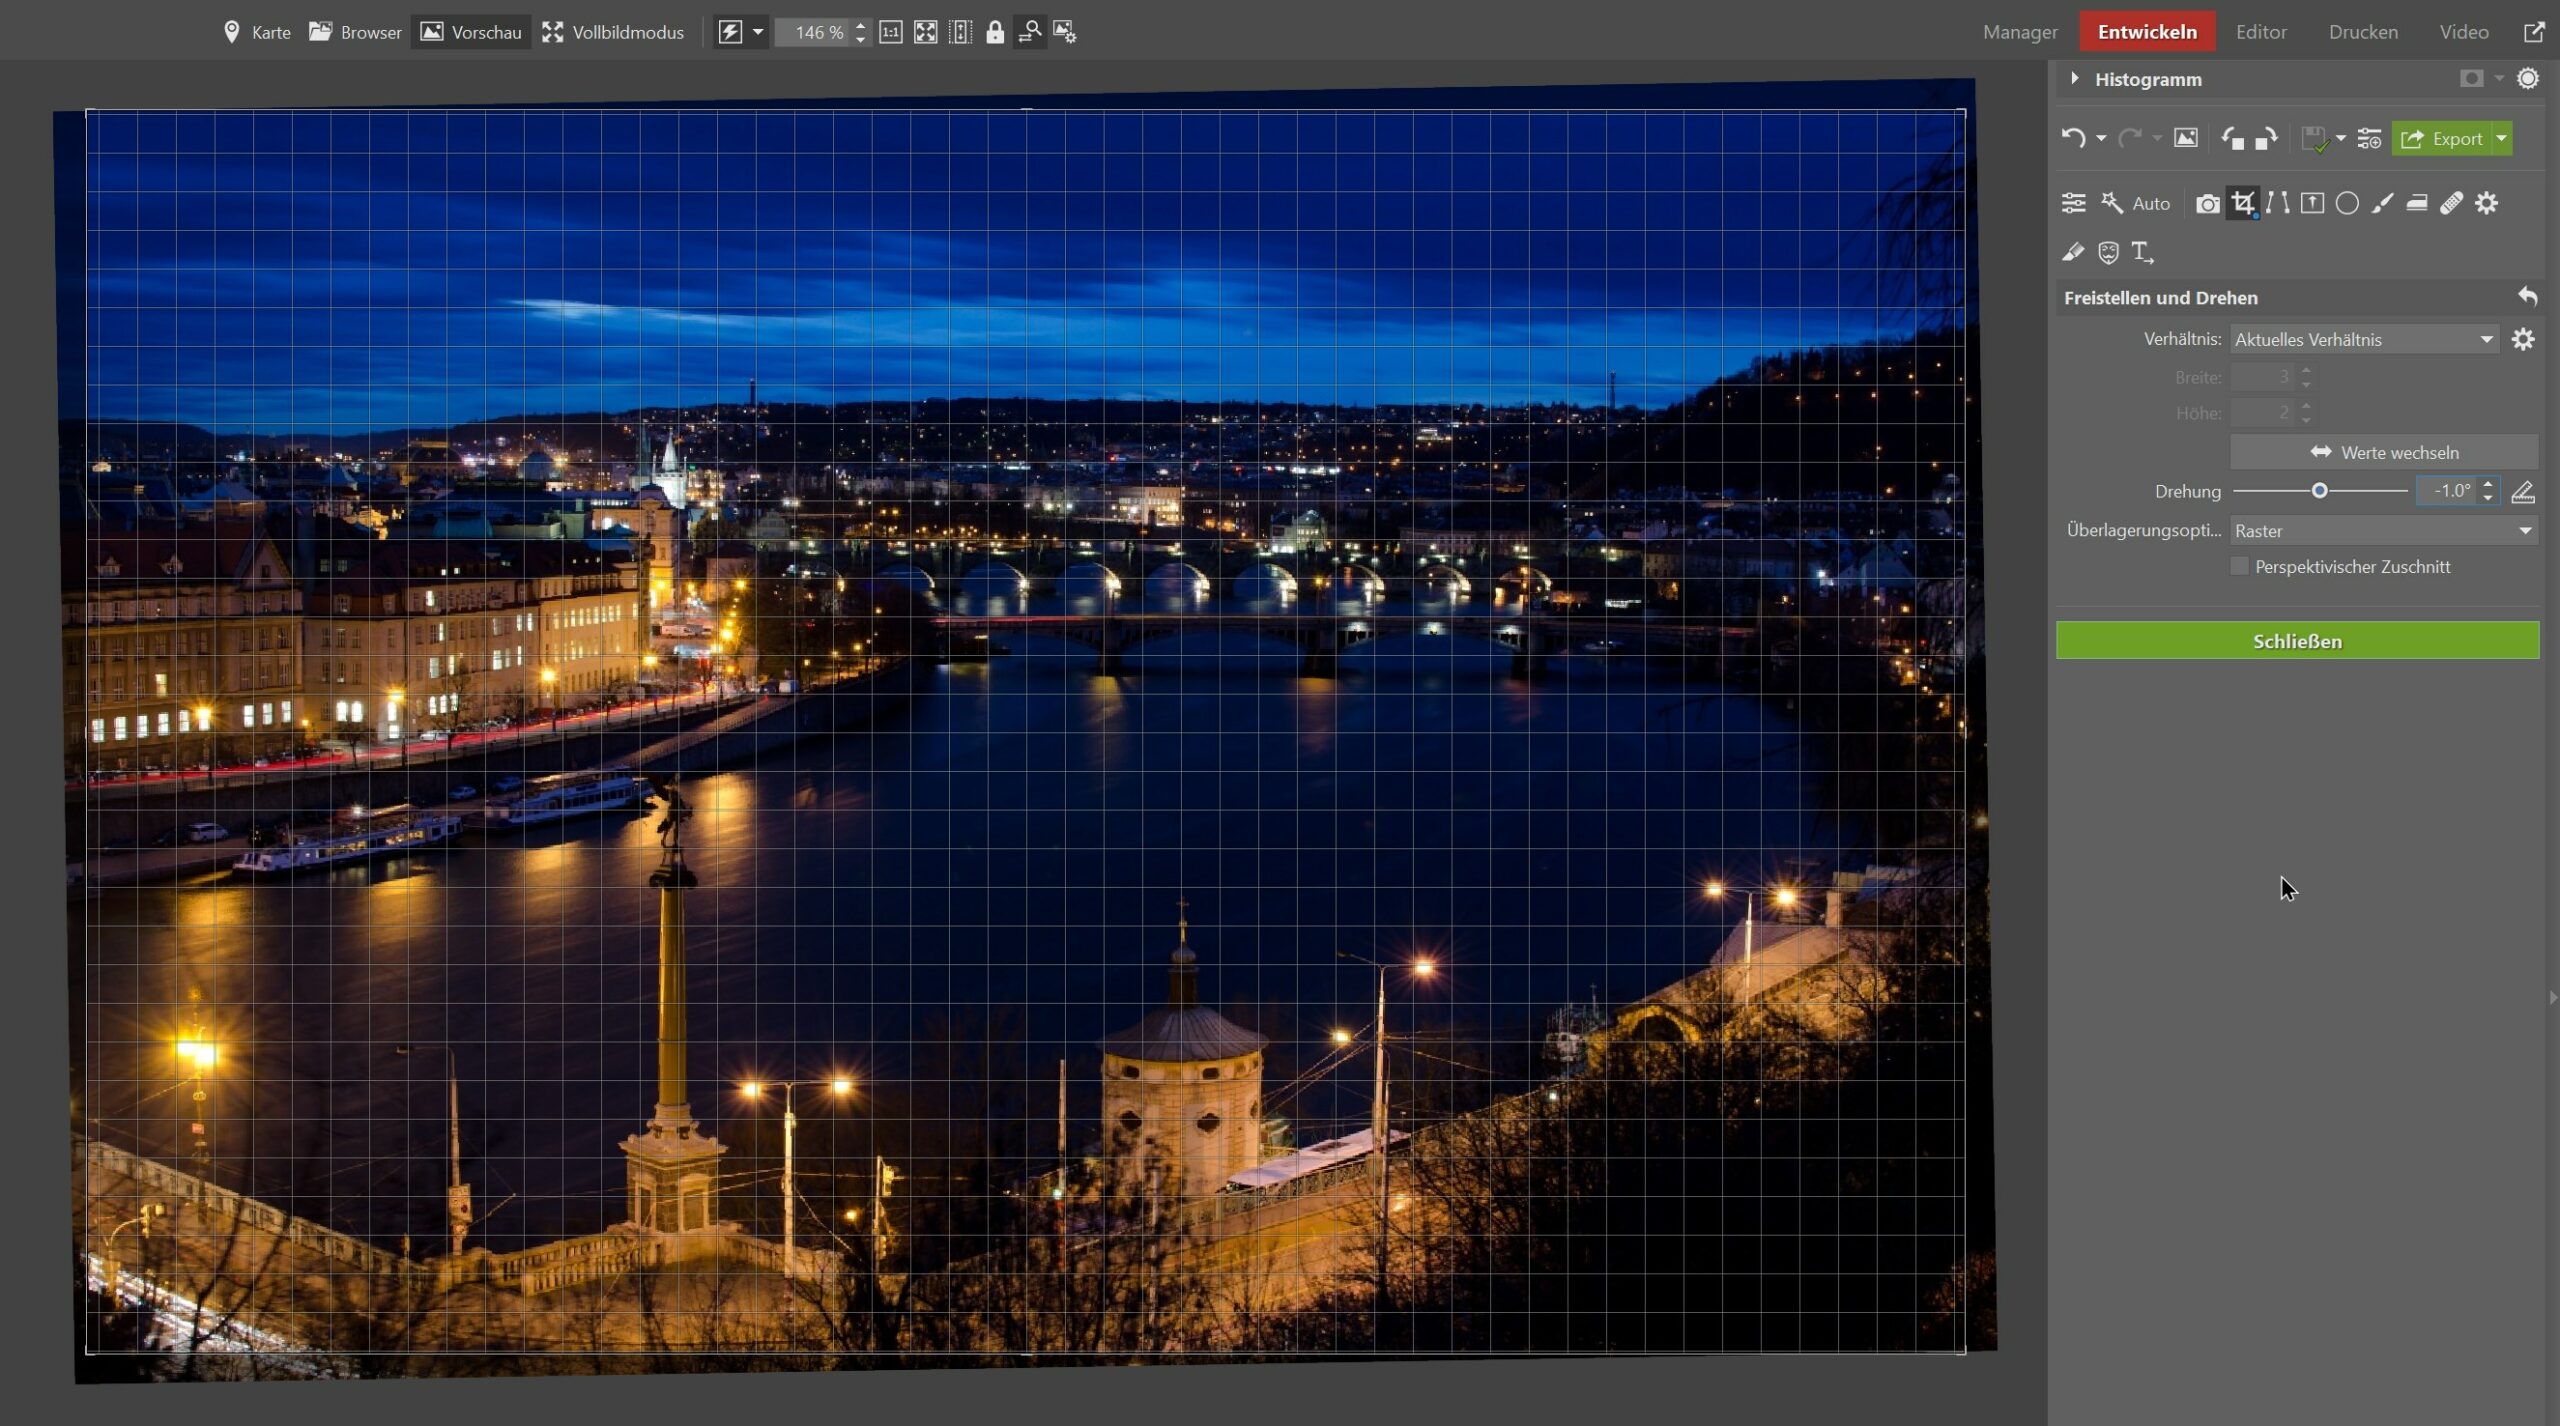Screen dimensions: 2560x1426
Task: Show the original image for comparison
Action: 2186,138
